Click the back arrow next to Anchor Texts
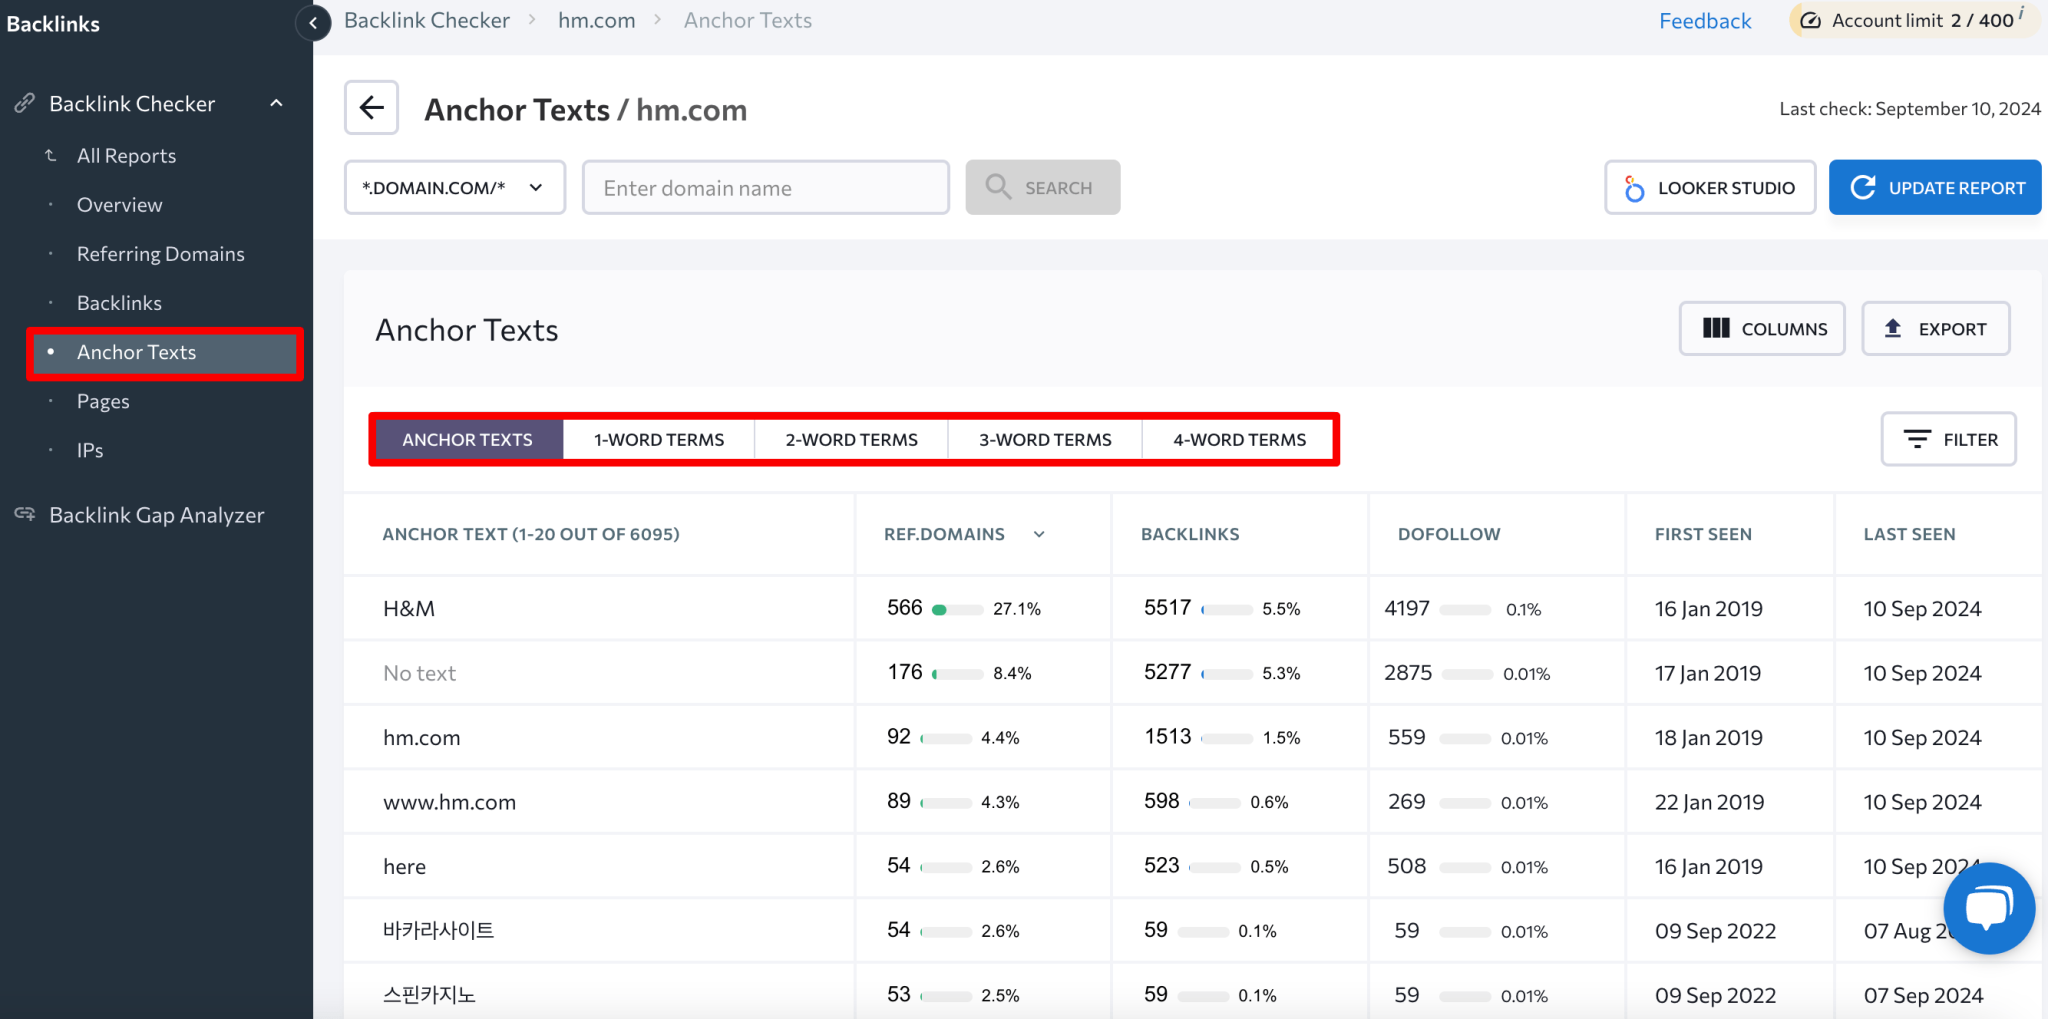 tap(371, 107)
